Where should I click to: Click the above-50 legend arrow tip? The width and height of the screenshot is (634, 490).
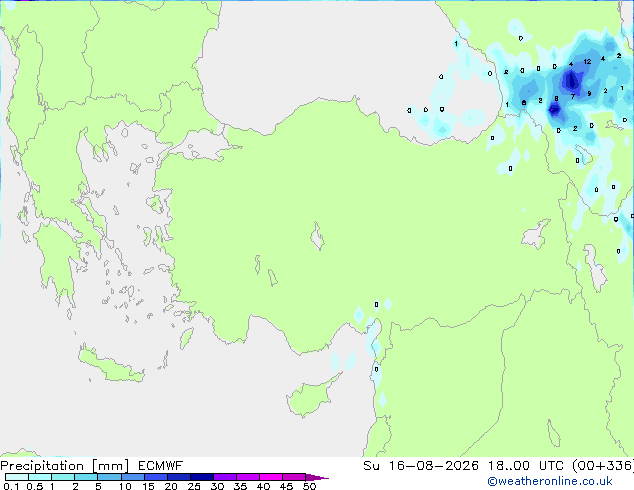tap(317, 477)
